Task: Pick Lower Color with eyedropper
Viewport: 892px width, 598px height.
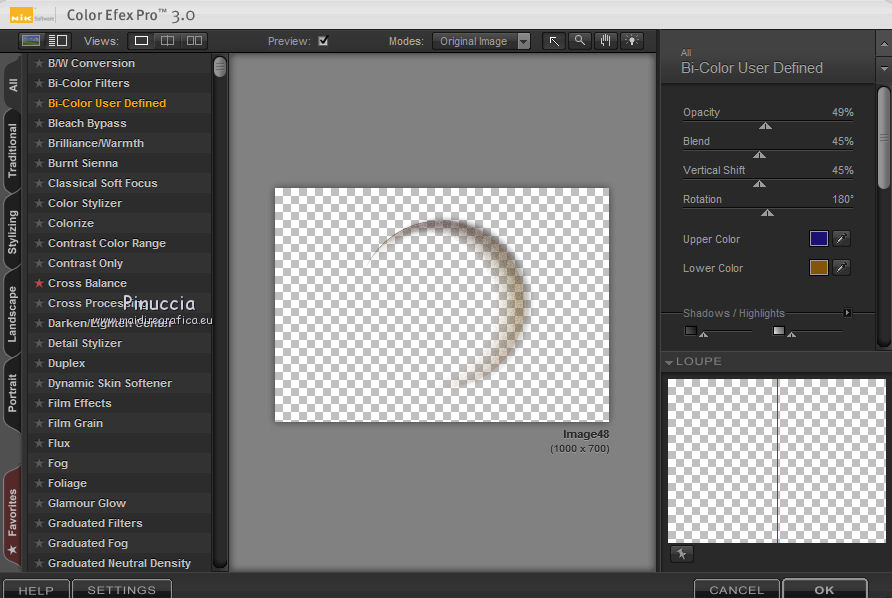Action: point(842,268)
